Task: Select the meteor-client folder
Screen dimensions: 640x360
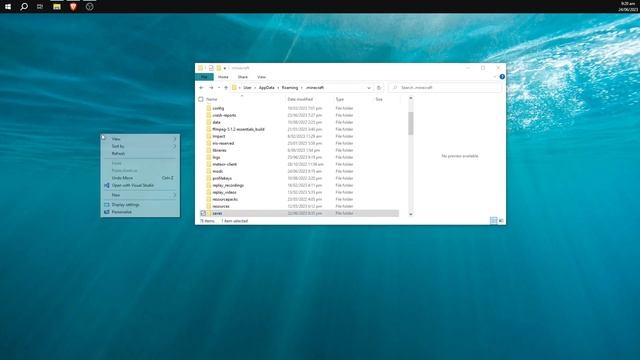Action: pyautogui.click(x=224, y=164)
